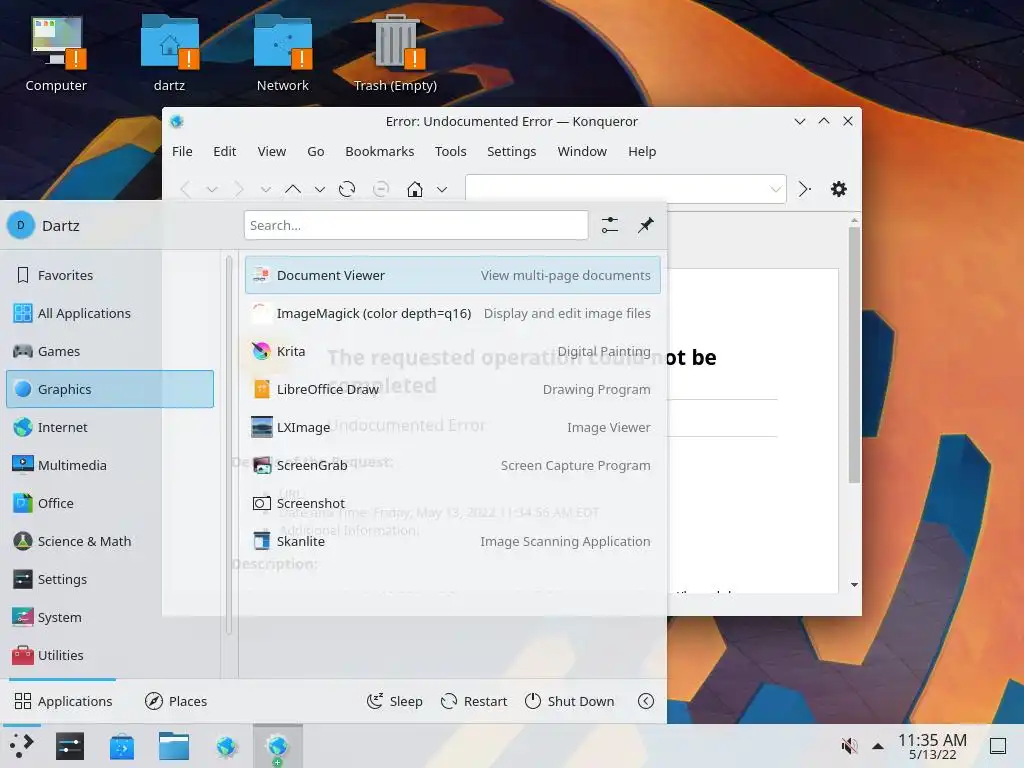
Task: Click the Sleep button
Action: [x=394, y=701]
